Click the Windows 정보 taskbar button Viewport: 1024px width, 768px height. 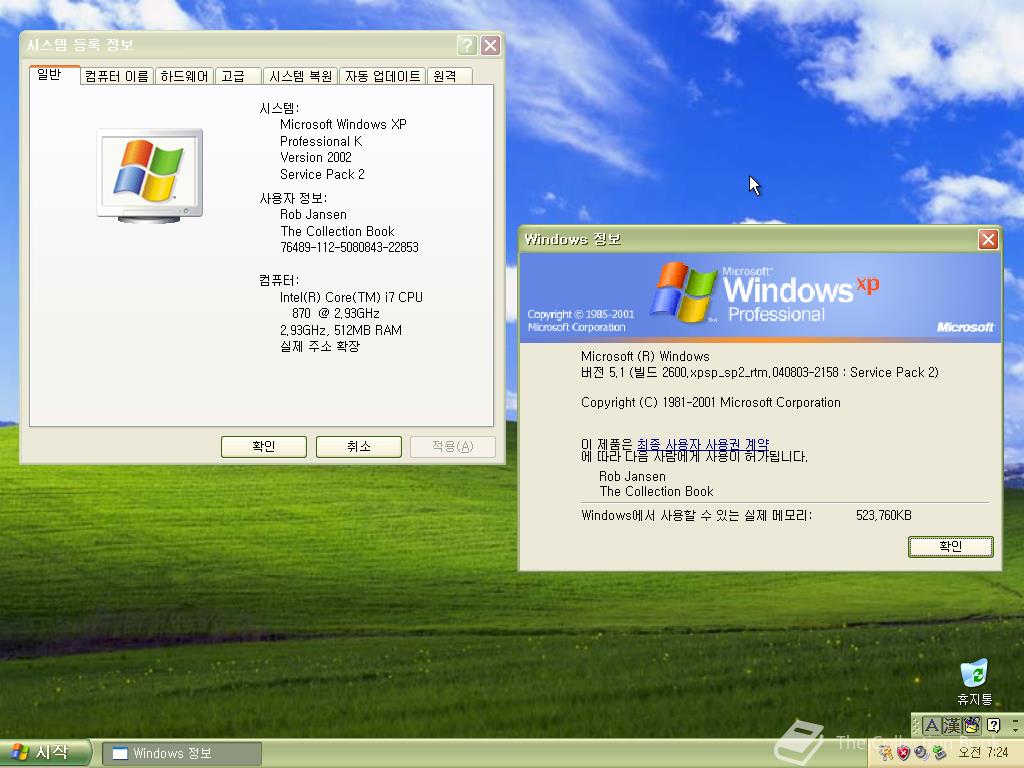[x=182, y=754]
